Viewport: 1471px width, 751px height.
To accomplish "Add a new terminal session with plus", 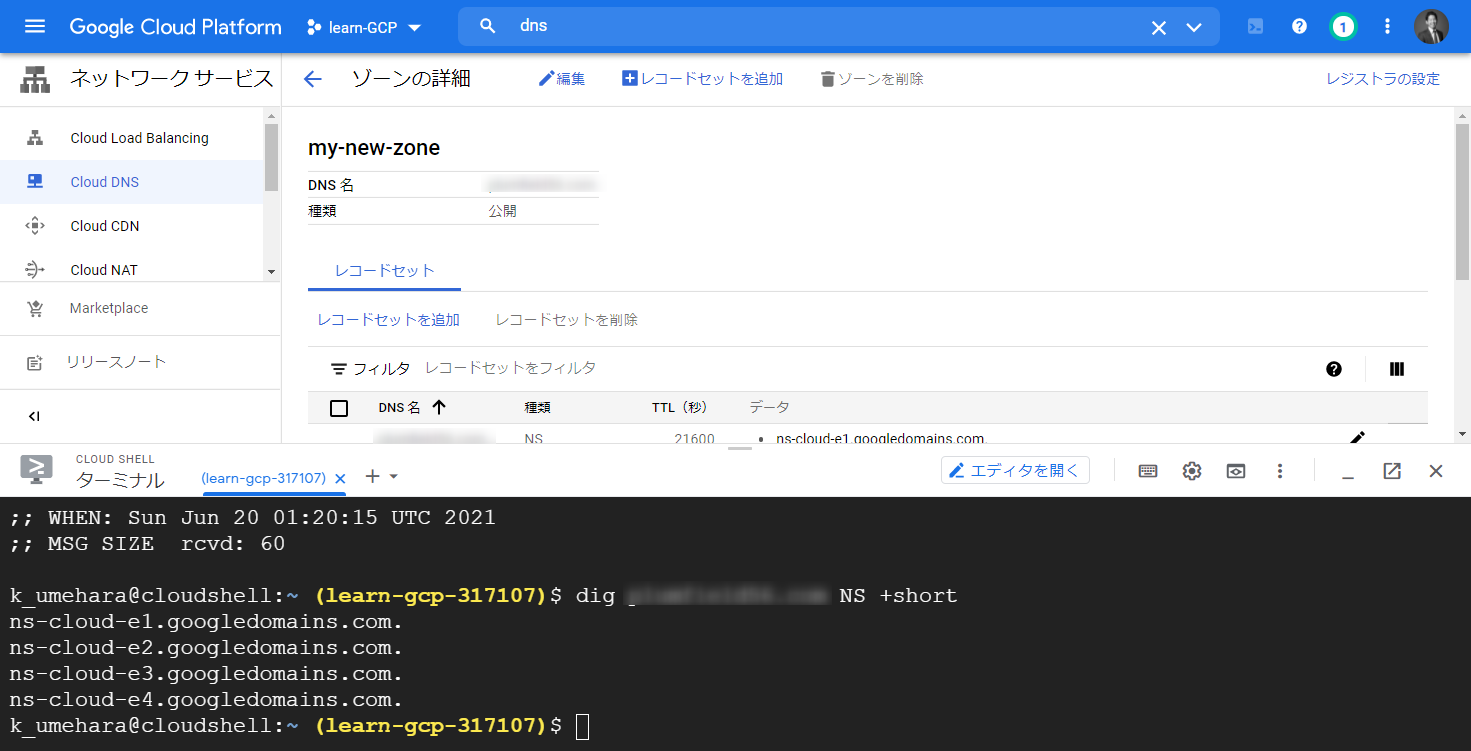I will (372, 476).
